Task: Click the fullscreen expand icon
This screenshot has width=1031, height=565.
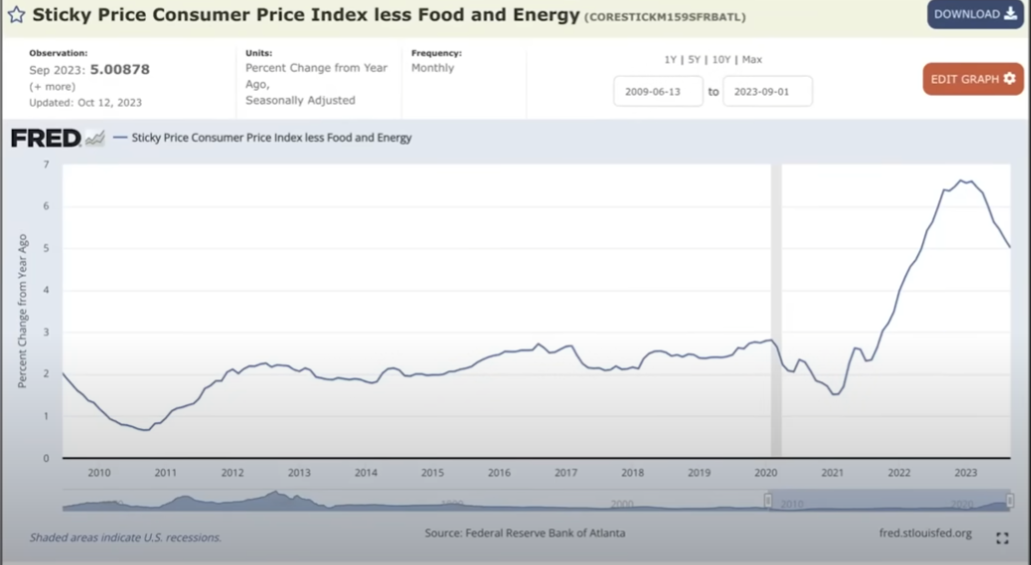Action: pos(1002,538)
